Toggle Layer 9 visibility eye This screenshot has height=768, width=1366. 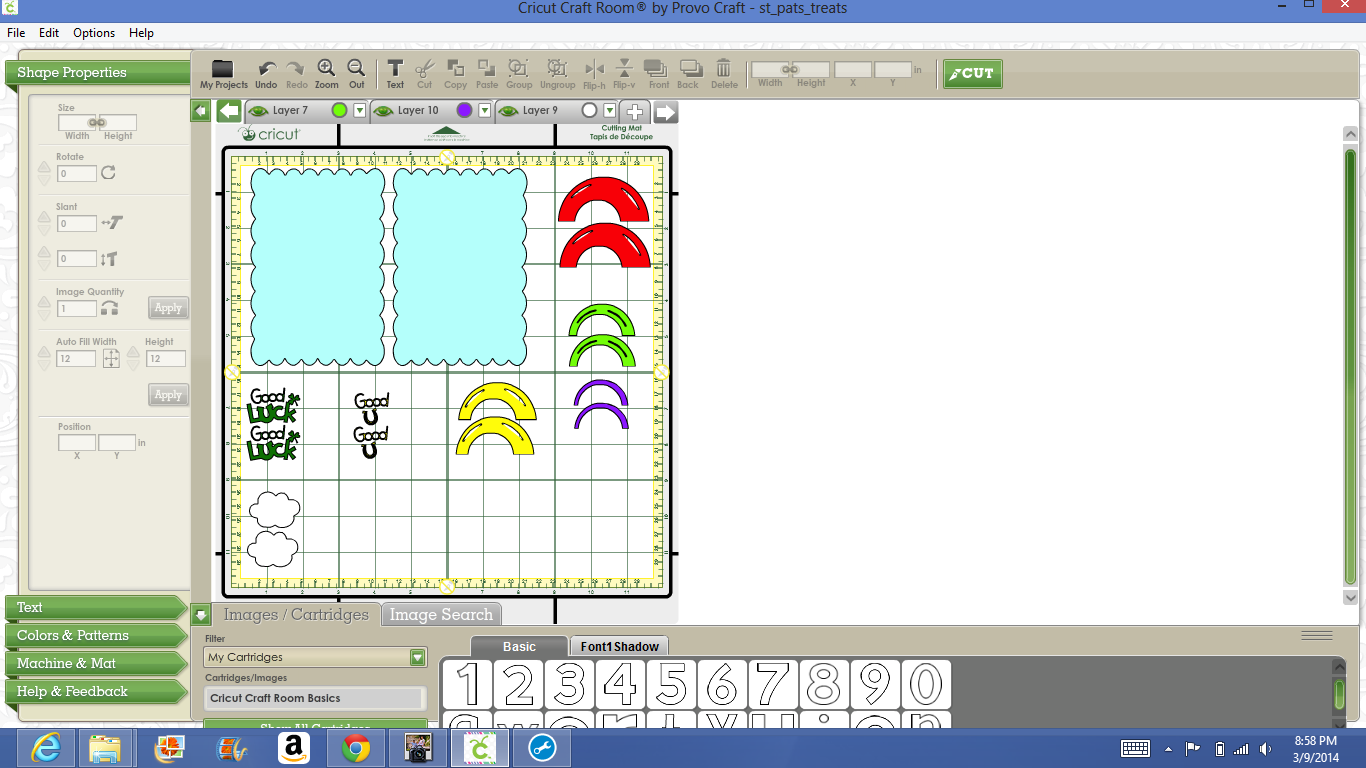point(508,111)
